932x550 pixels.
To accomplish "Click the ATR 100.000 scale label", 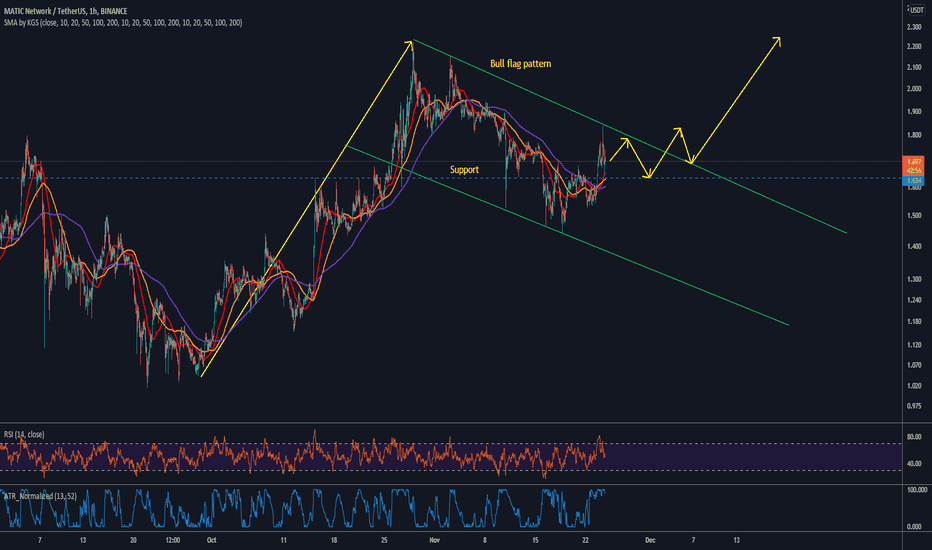I will (x=917, y=490).
